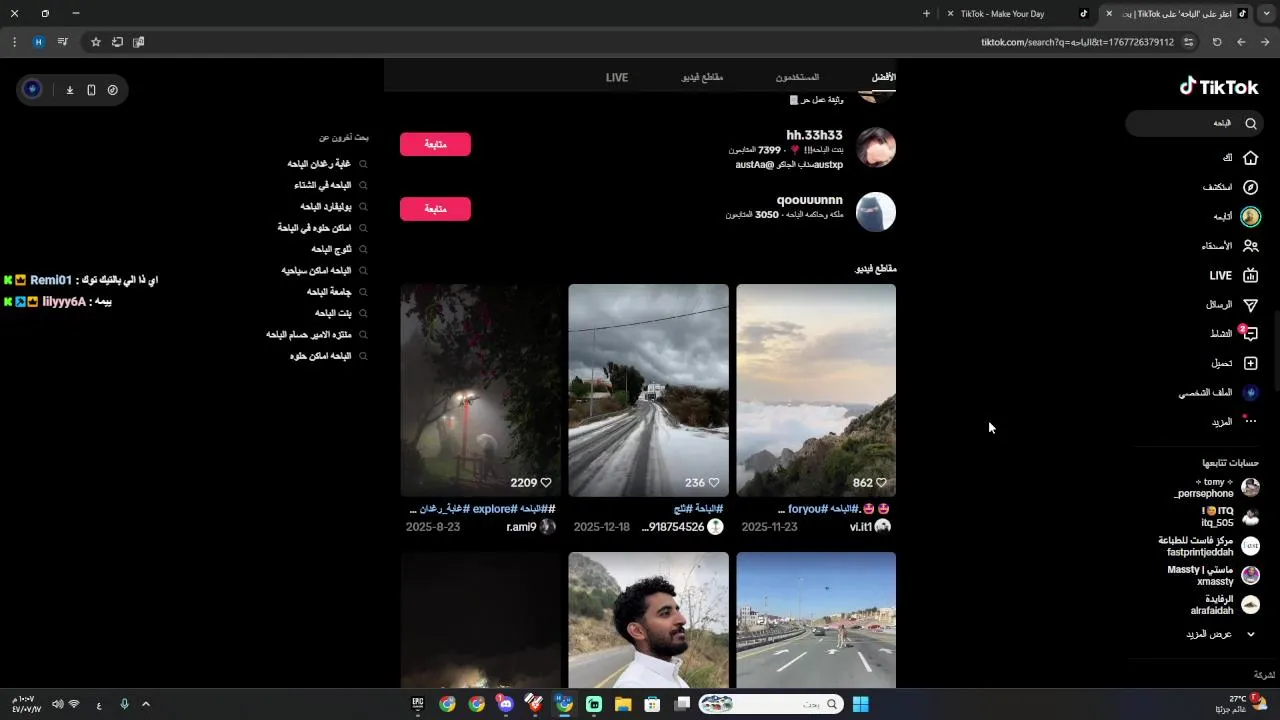Open followed account tomy _perrsephone
Screen dimensions: 1280x720
(x=1216, y=487)
